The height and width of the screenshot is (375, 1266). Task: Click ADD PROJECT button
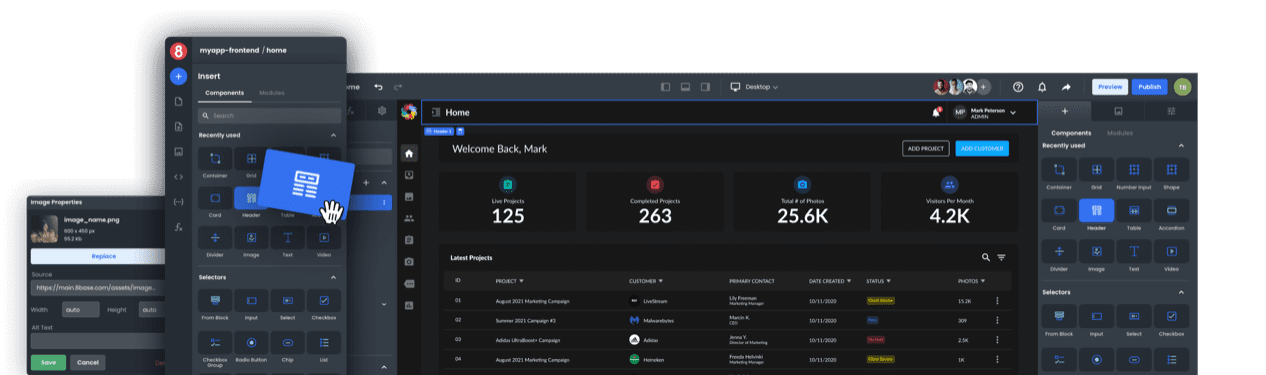tap(925, 148)
